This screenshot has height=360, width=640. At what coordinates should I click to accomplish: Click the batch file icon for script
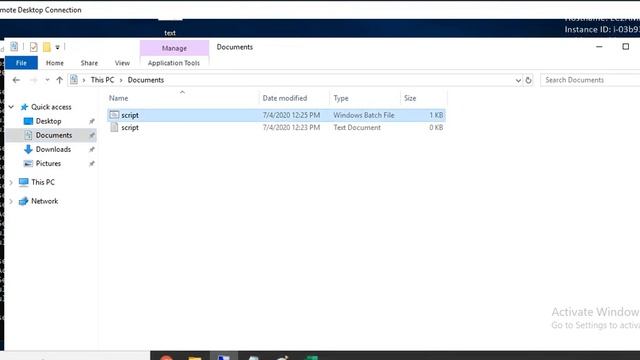[114, 115]
